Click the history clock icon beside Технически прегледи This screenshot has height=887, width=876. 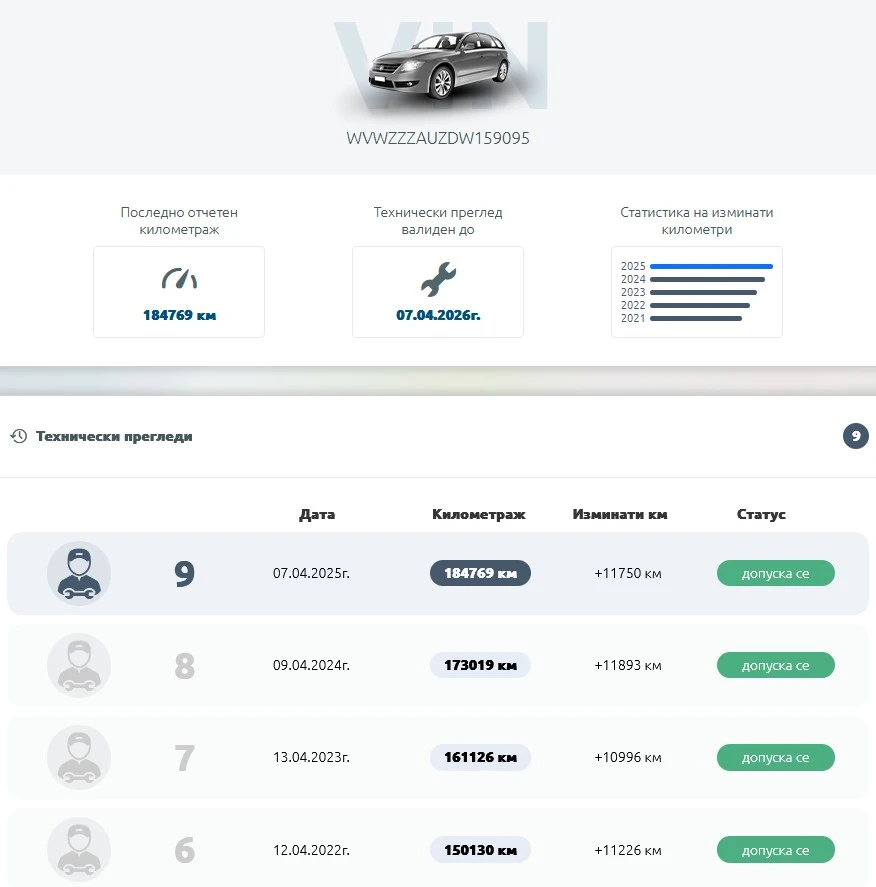coord(18,436)
